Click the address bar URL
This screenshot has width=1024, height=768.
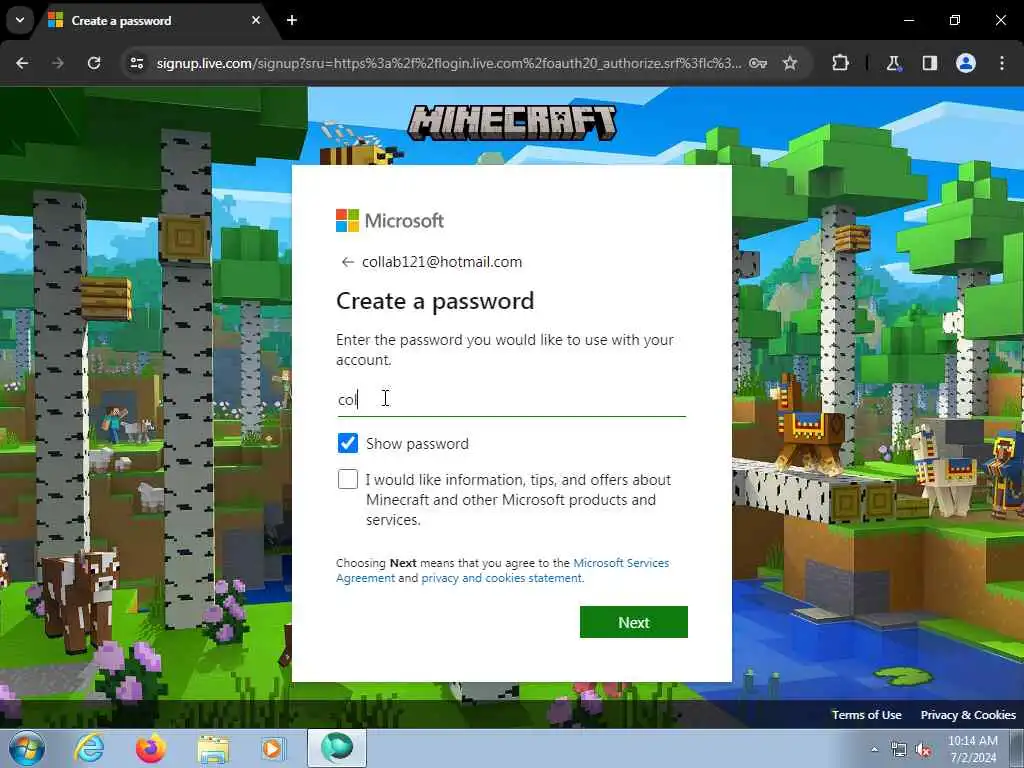449,63
